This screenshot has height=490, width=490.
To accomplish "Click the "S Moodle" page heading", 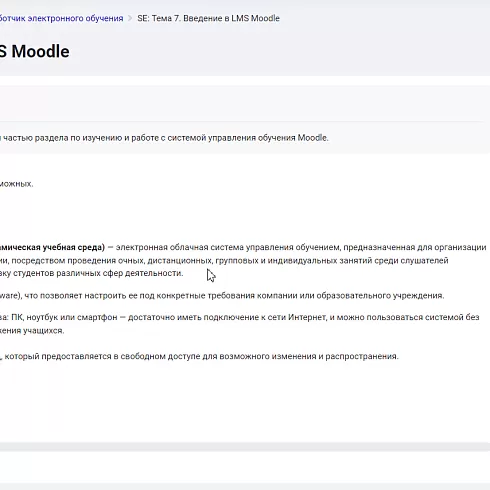I will pos(35,52).
